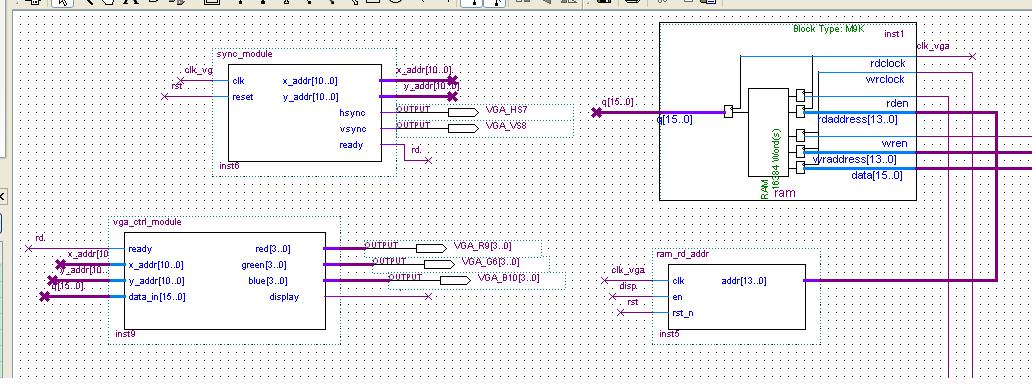Click the wrclock port of ram
This screenshot has height=384, width=1032.
click(885, 80)
